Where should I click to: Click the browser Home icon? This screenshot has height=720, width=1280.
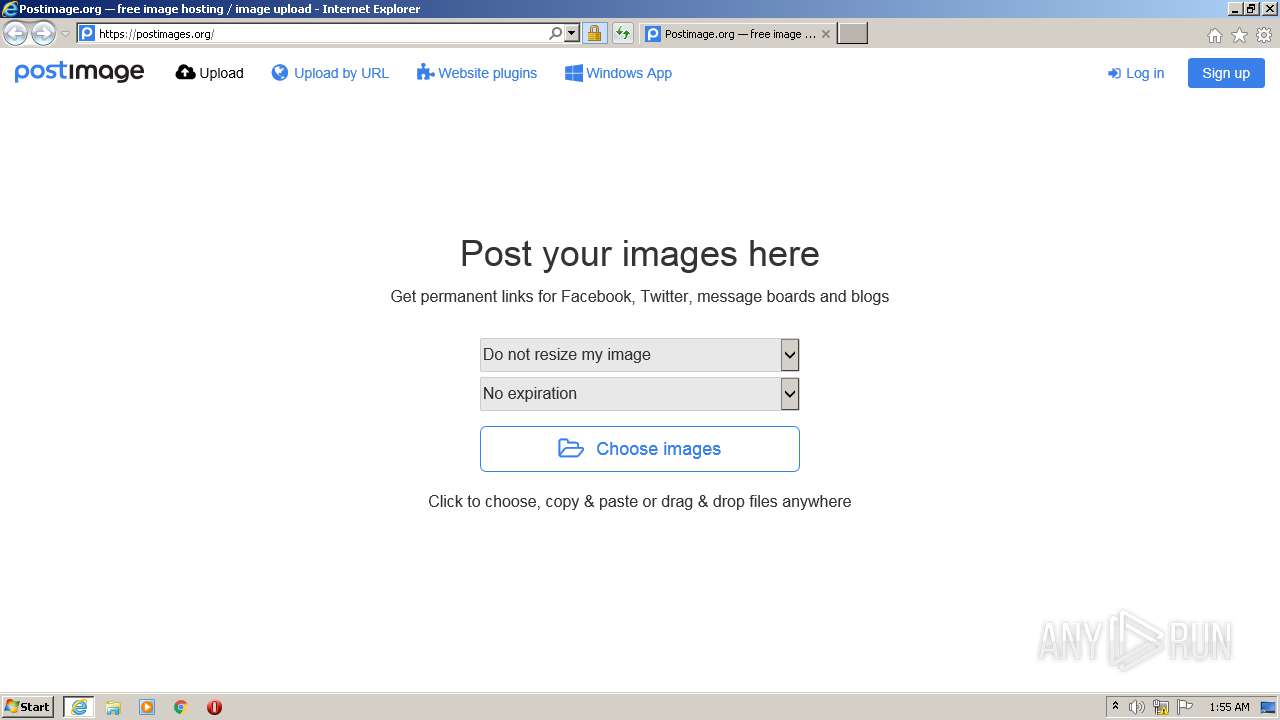(1214, 35)
